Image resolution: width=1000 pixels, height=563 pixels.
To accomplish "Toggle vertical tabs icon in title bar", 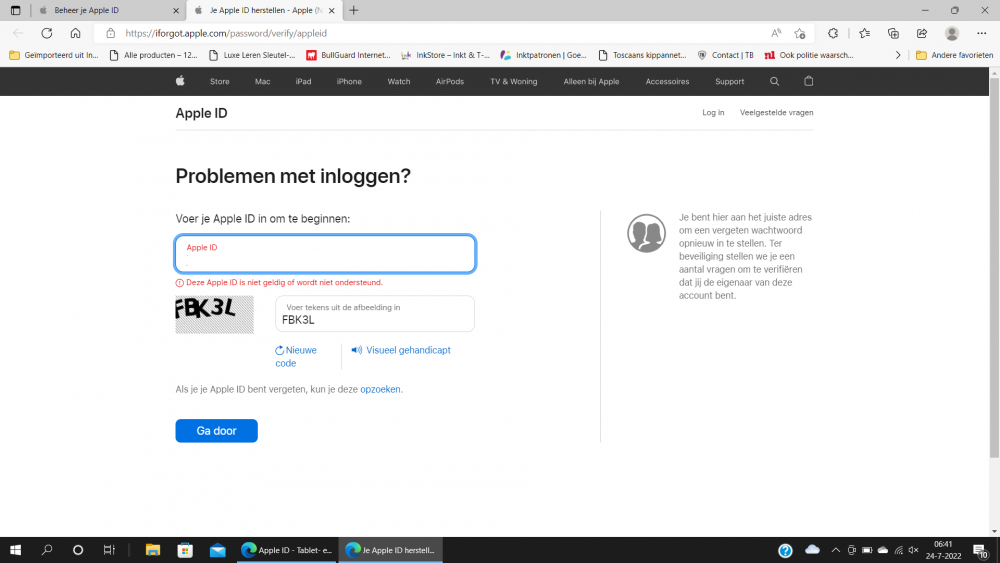I will pyautogui.click(x=15, y=10).
